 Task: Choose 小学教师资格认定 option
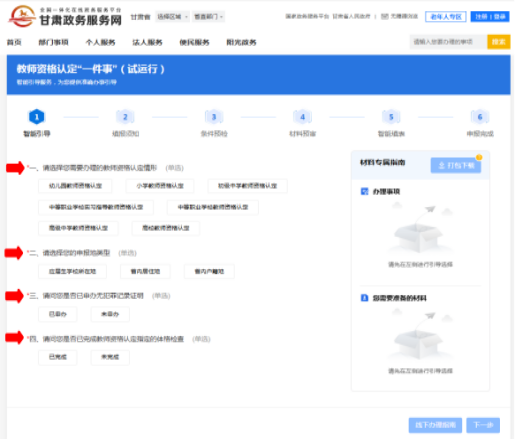(x=160, y=186)
